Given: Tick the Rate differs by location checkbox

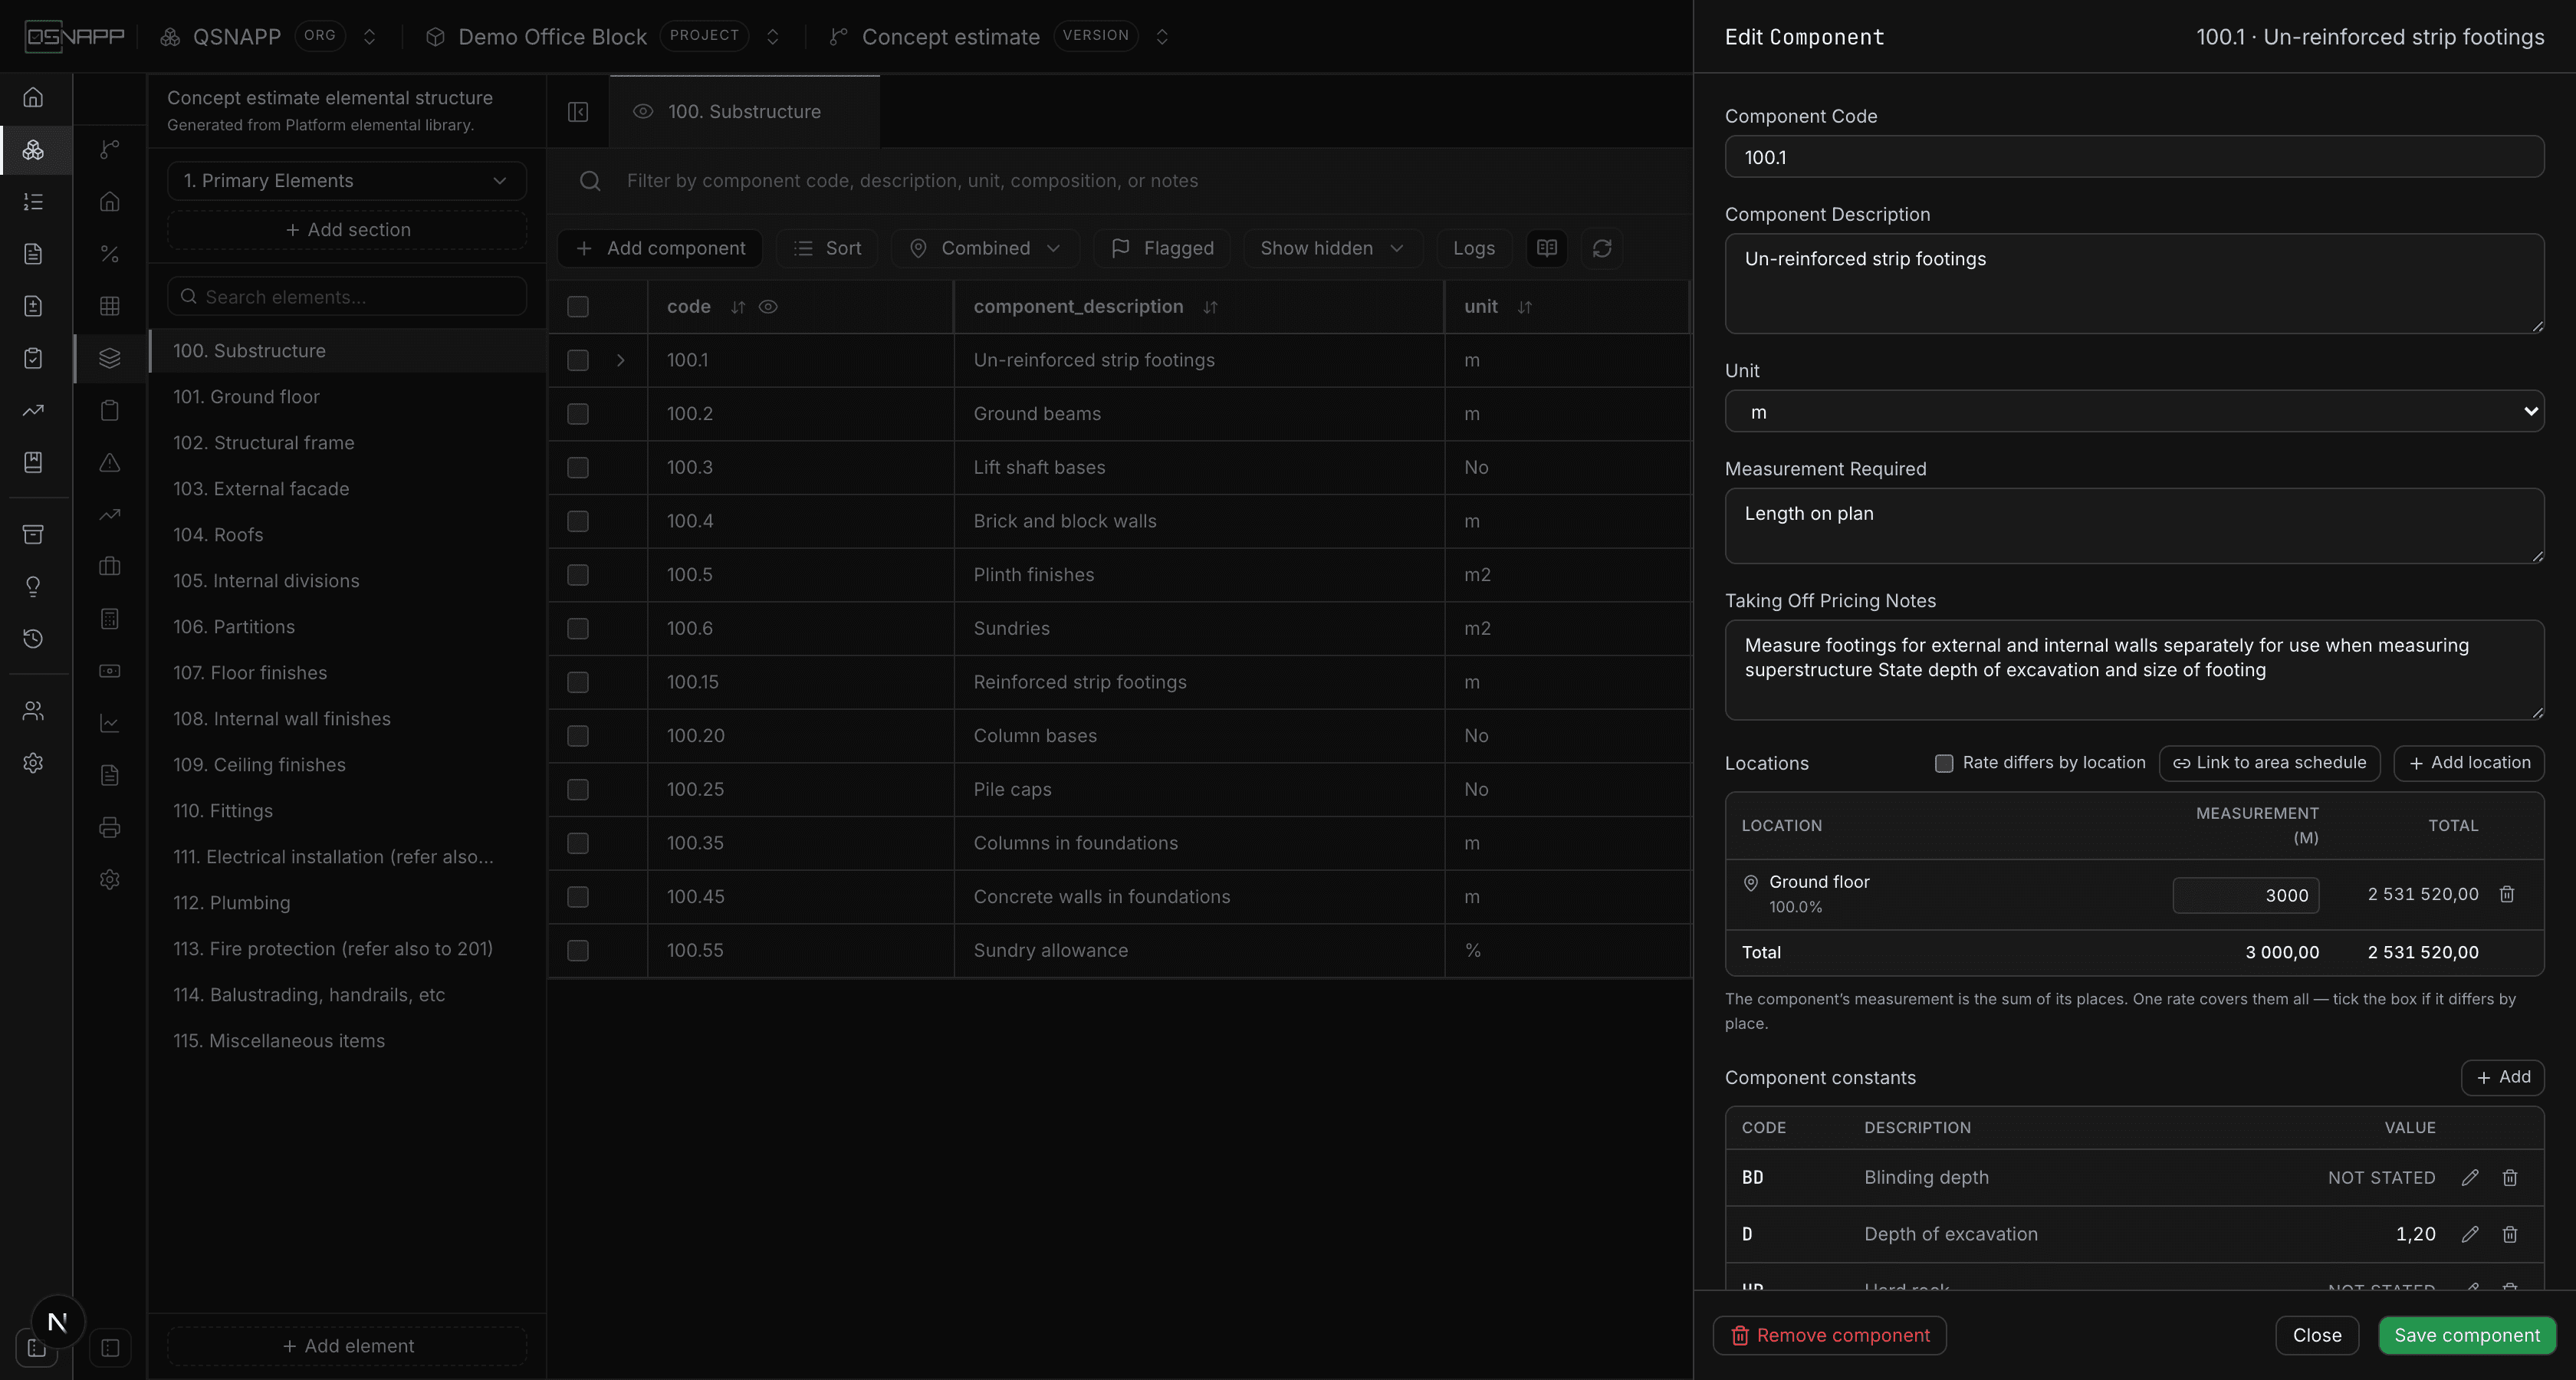Looking at the screenshot, I should point(1944,763).
